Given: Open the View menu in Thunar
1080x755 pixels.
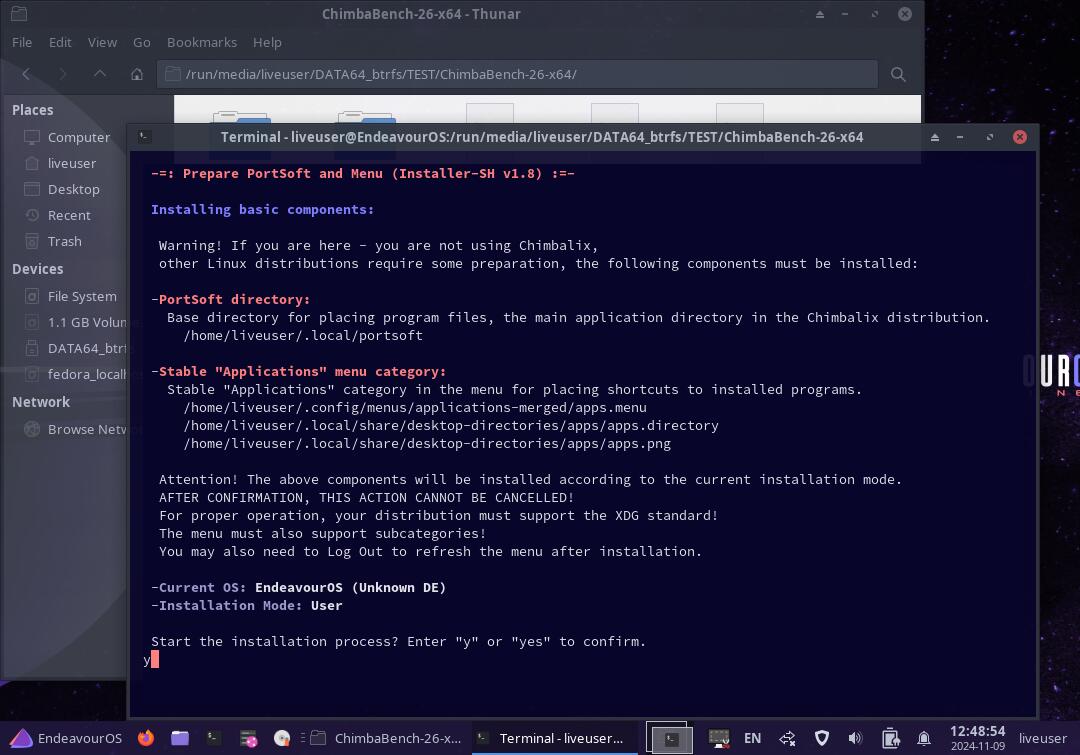Looking at the screenshot, I should tap(102, 42).
